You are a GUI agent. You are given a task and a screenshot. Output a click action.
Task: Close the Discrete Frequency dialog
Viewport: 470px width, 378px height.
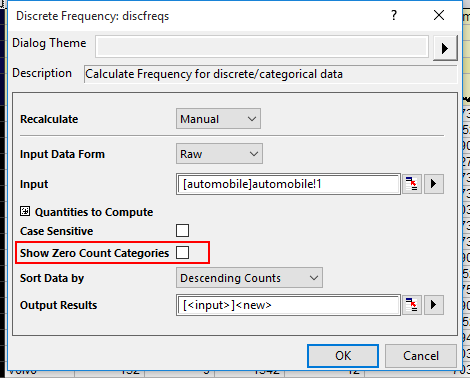pos(439,15)
